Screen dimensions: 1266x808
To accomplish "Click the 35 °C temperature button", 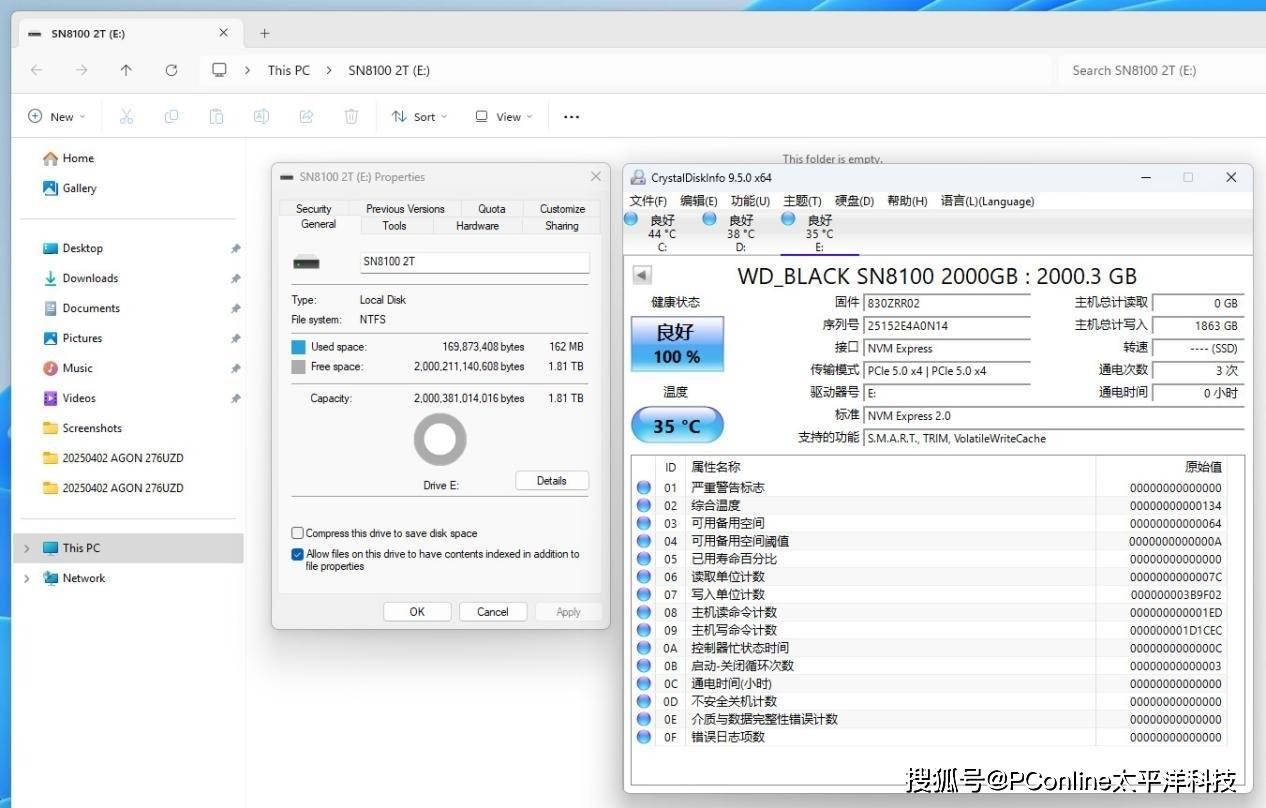I will point(677,426).
